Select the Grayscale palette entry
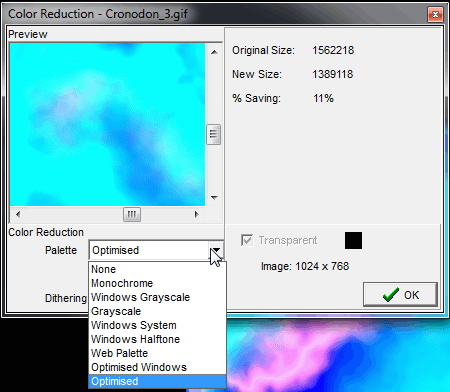The height and width of the screenshot is (392, 450). click(157, 311)
